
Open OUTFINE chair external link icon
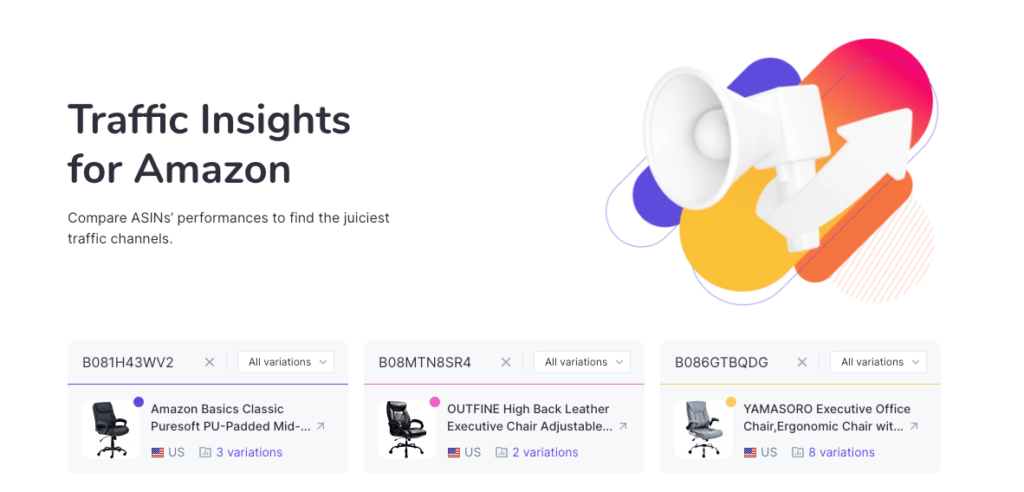(623, 426)
